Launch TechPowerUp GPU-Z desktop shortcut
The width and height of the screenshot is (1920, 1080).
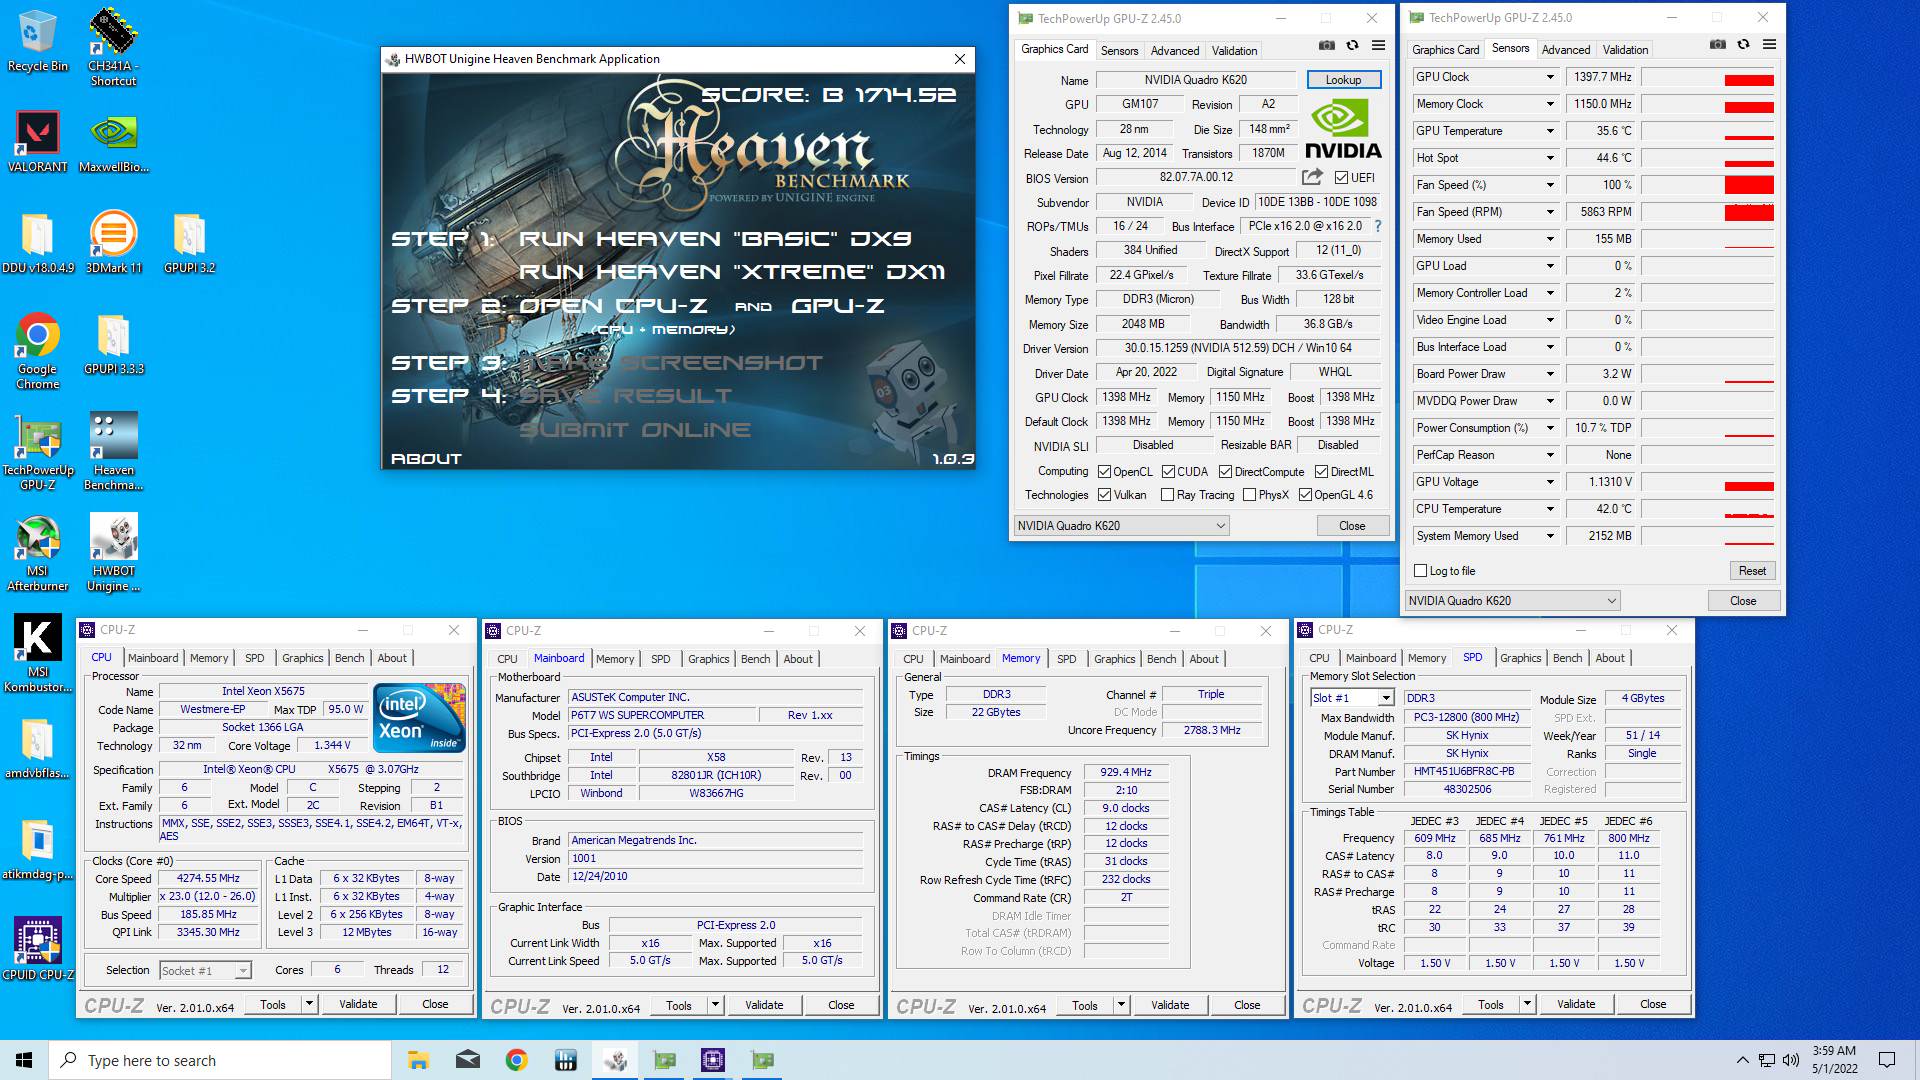(x=37, y=452)
